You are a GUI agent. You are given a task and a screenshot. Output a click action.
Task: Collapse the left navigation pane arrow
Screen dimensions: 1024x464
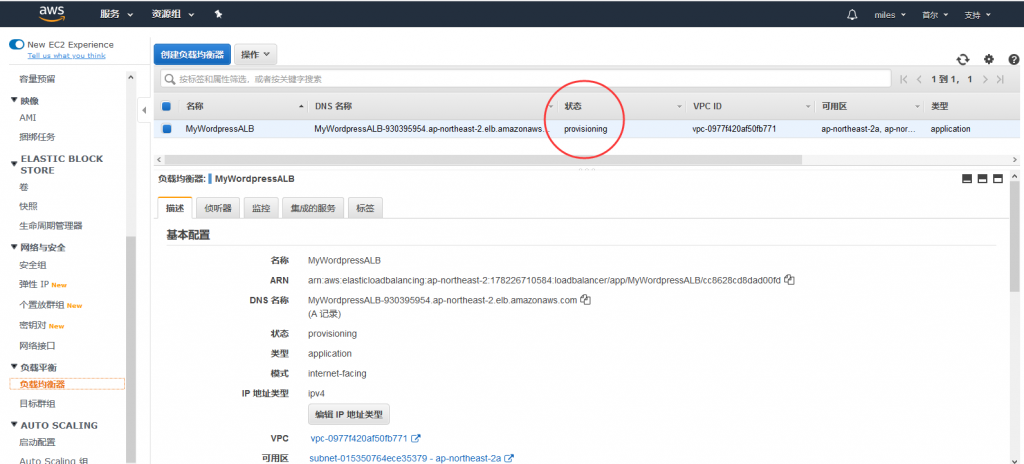point(144,110)
